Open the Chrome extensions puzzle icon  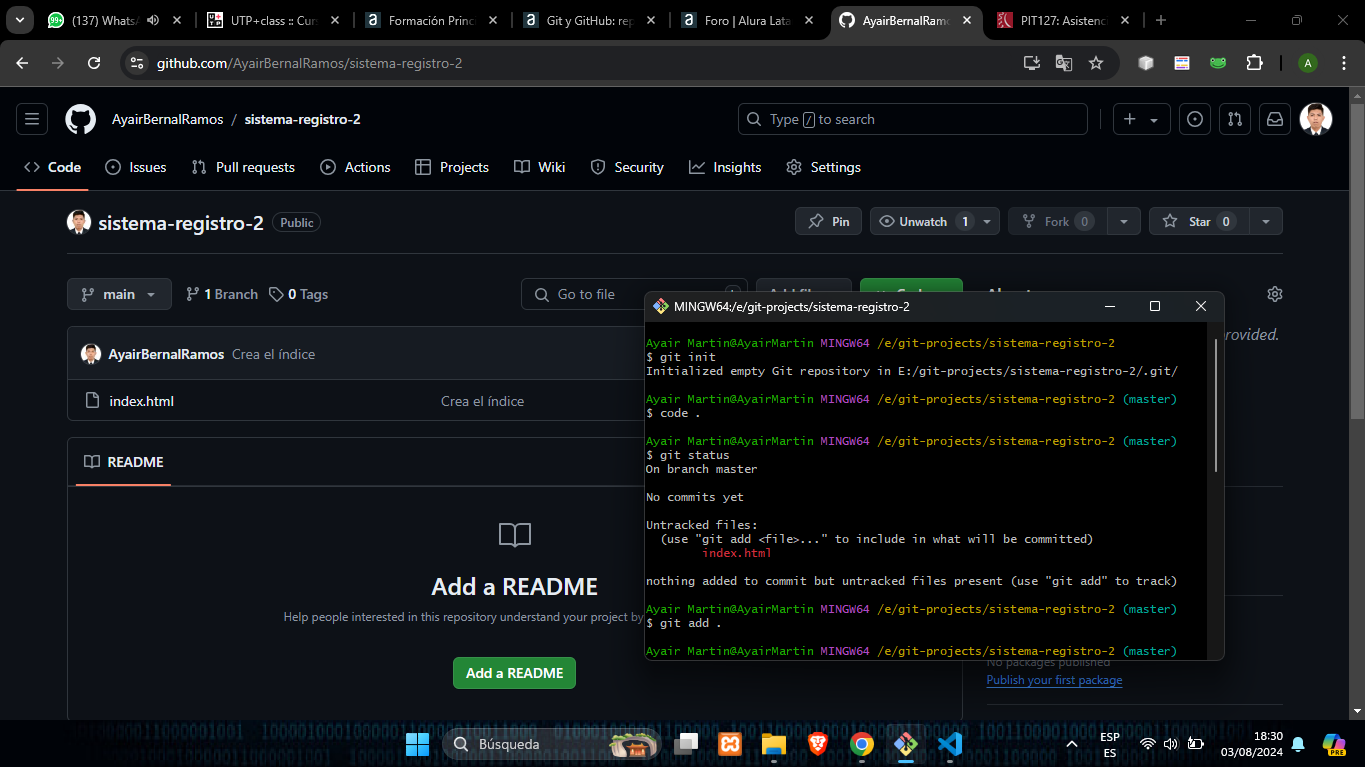(x=1254, y=63)
